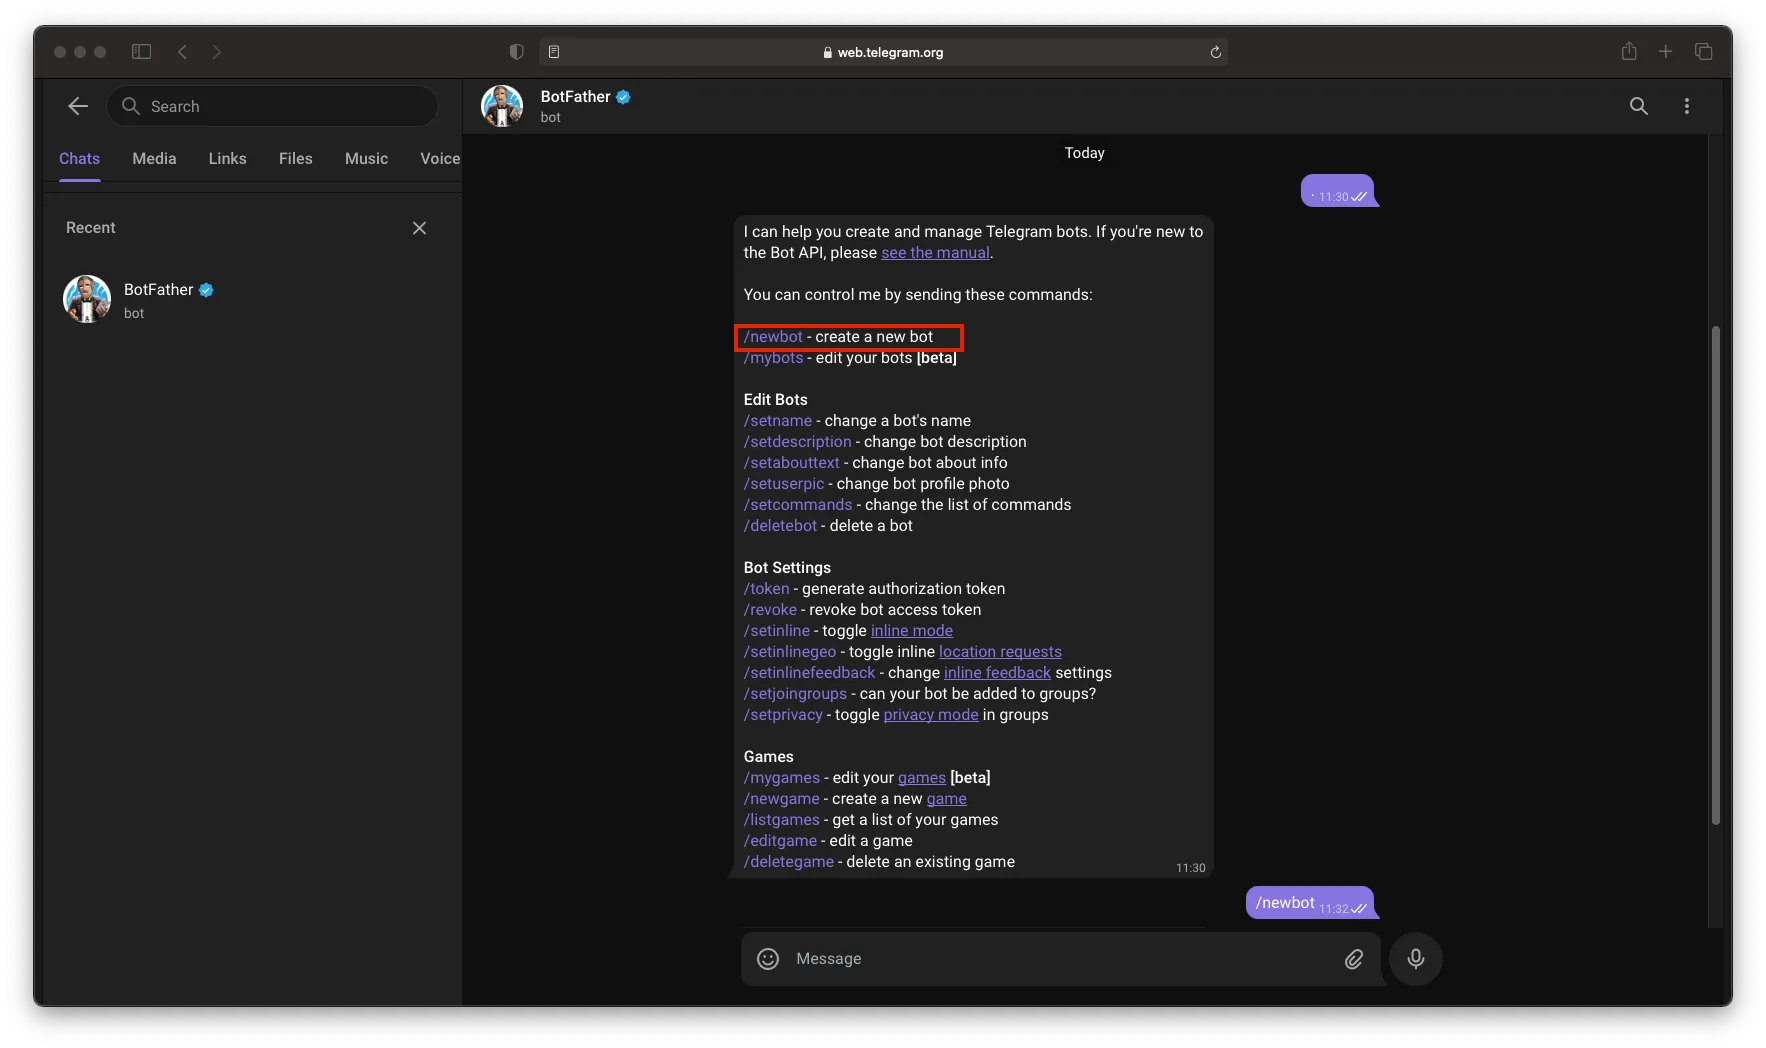Viewport: 1766px width, 1048px height.
Task: Select the Chats tab
Action: (79, 159)
